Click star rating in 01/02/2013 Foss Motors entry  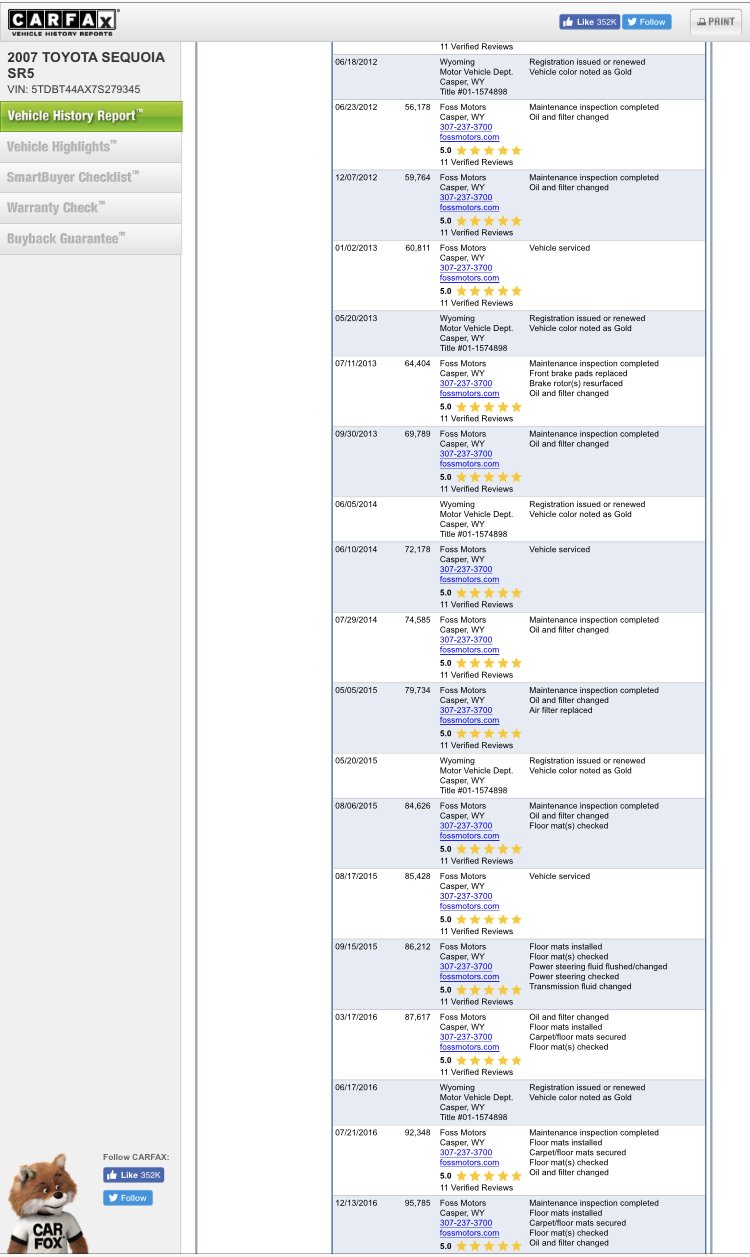click(488, 291)
